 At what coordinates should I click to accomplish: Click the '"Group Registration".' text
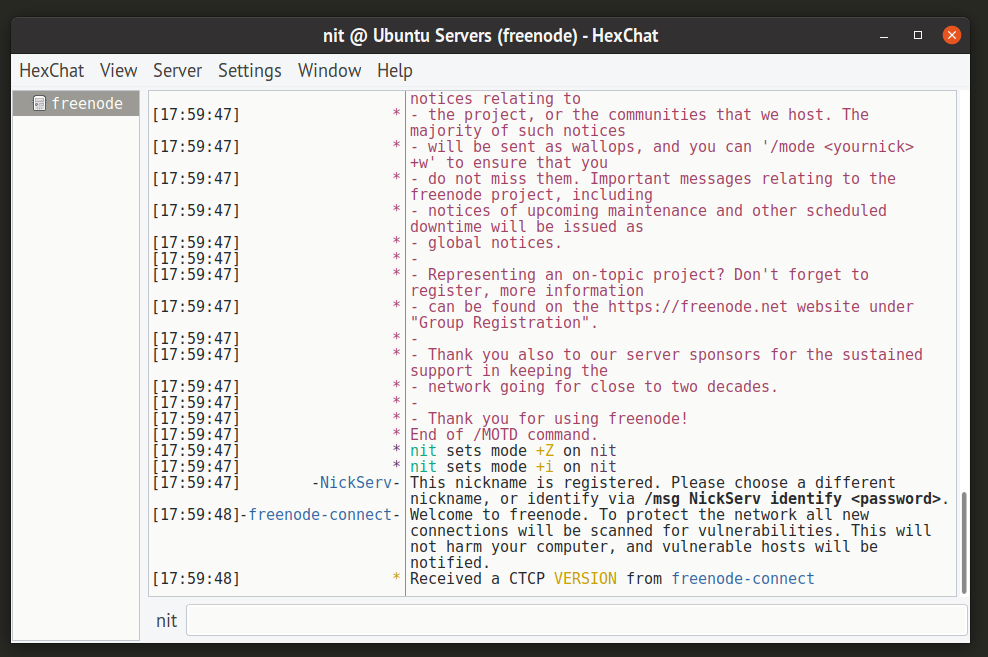(504, 323)
